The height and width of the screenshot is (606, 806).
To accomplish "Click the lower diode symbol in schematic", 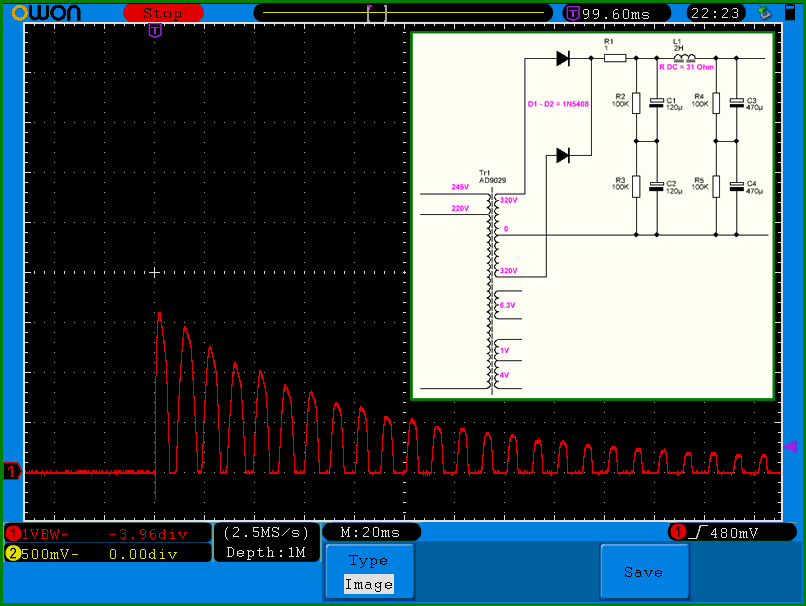I will click(x=563, y=155).
